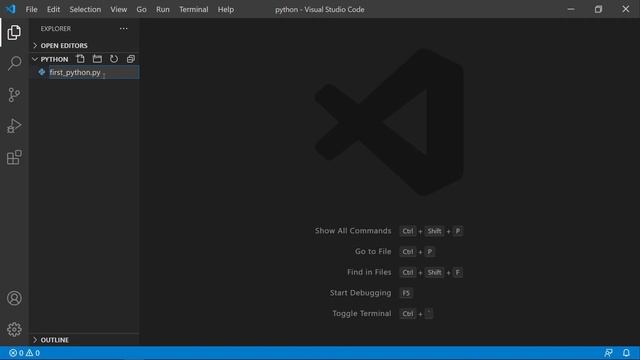Click the Toggle Terminal label

tap(362, 313)
